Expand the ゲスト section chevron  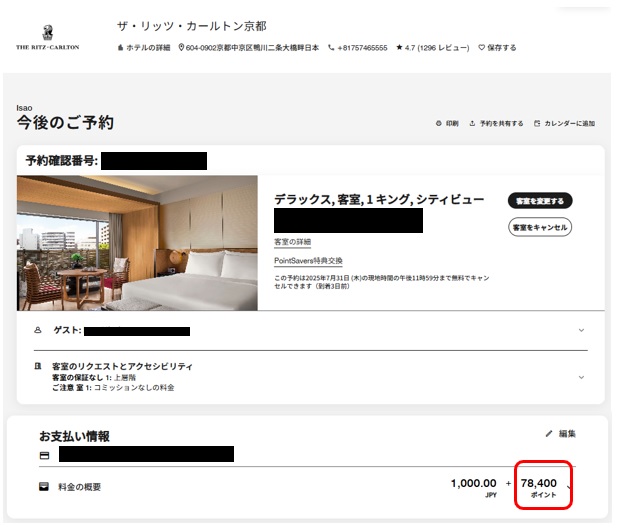tap(581, 330)
